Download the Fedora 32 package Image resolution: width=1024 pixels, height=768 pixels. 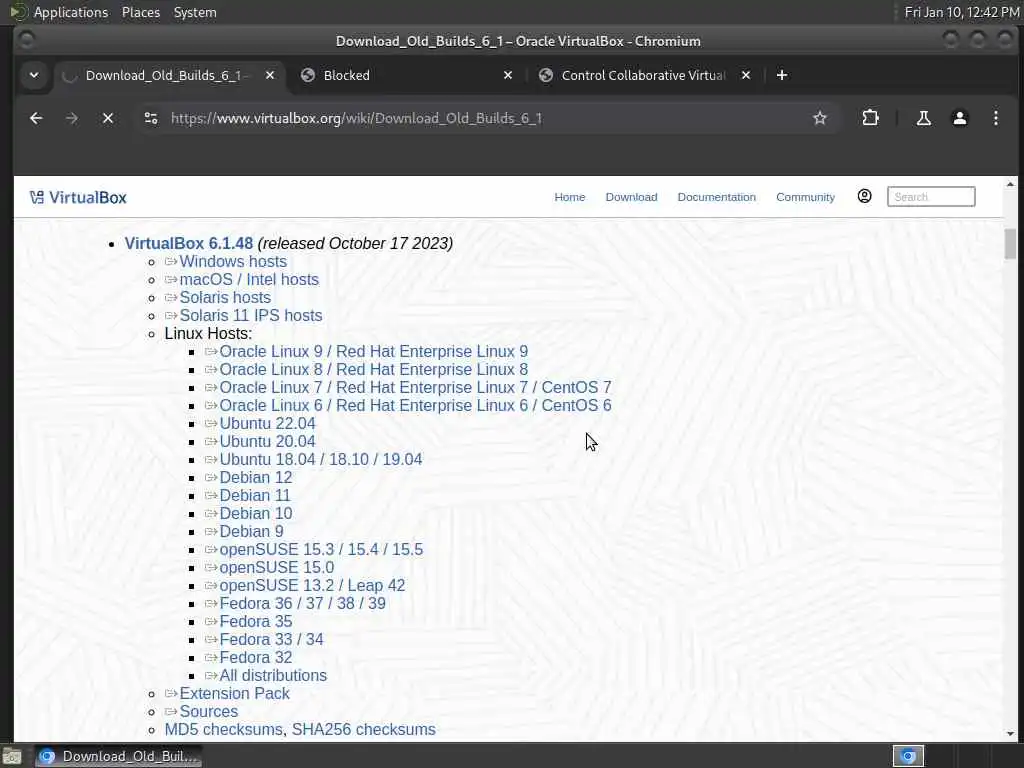255,658
